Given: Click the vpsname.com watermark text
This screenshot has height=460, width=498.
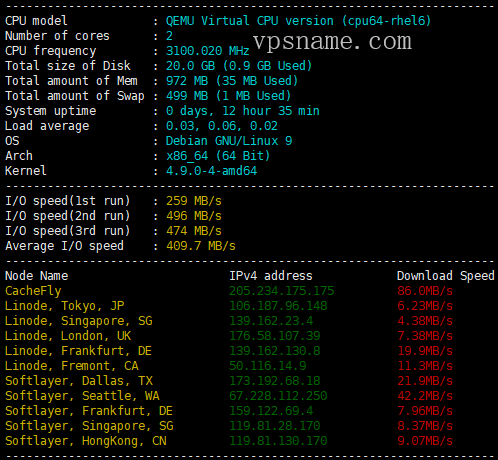Looking at the screenshot, I should [x=332, y=42].
